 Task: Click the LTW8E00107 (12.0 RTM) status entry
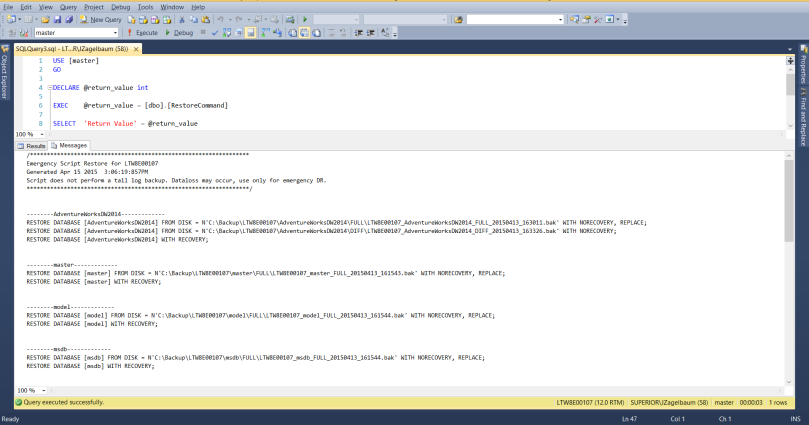[590, 402]
